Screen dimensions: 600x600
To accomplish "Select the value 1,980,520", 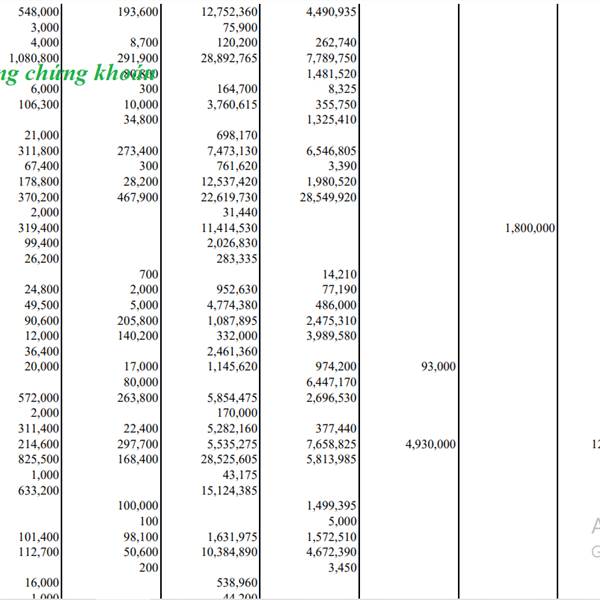I will pyautogui.click(x=331, y=181).
